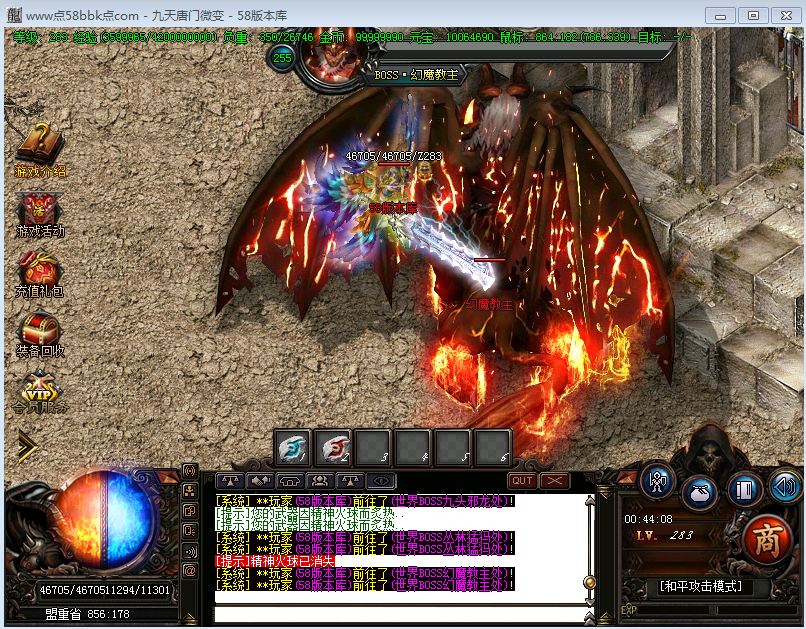Viewport: 806px width, 629px height.
Task: Click the second scales button in chat toolbar
Action: pyautogui.click(x=351, y=481)
